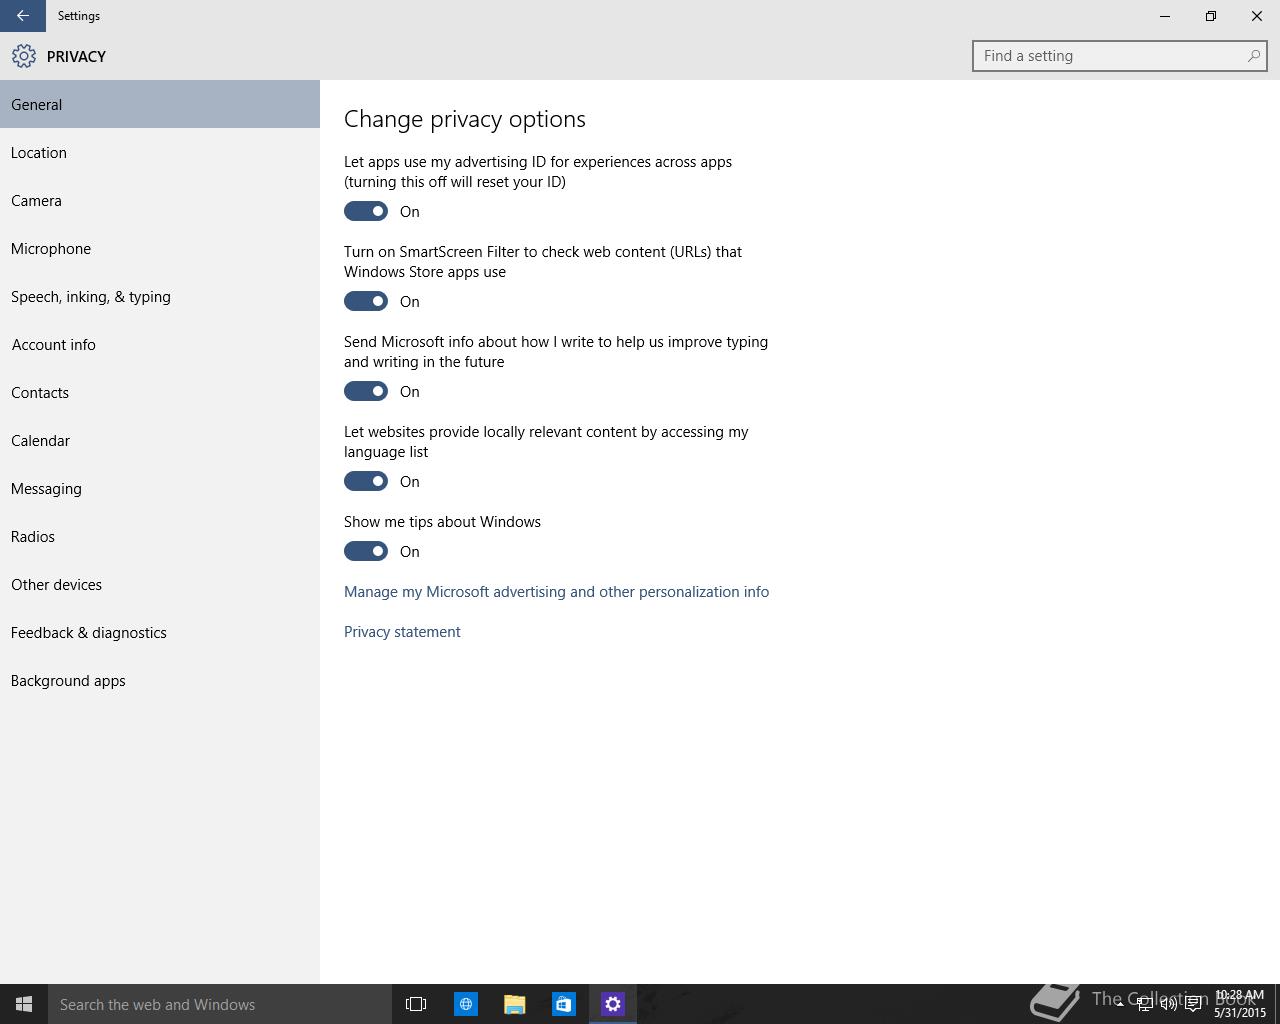The height and width of the screenshot is (1024, 1280).
Task: Launch the web browser from taskbar
Action: 466,1004
